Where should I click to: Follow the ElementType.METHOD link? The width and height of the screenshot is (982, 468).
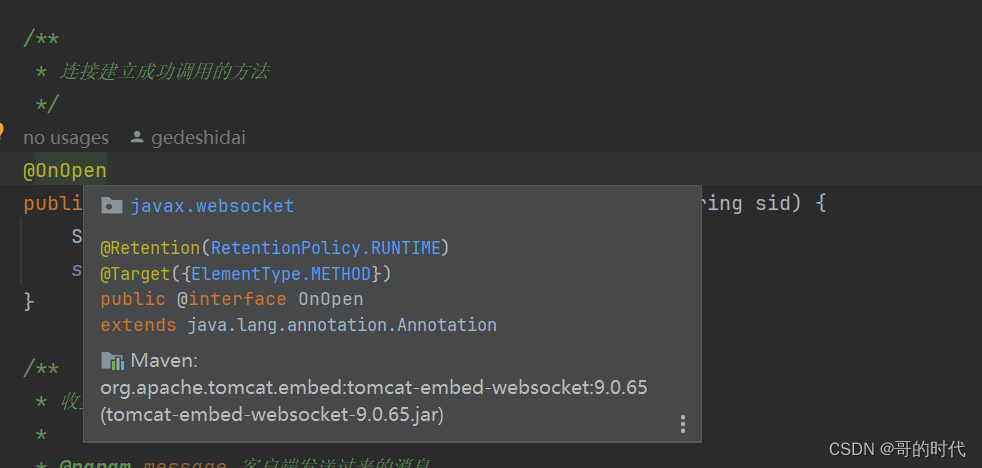281,273
